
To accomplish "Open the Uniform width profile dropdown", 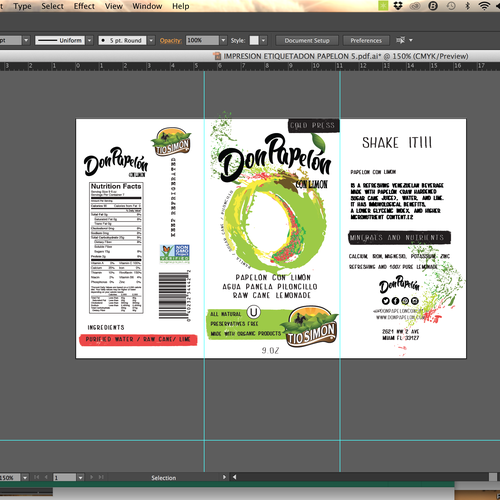I will click(89, 40).
